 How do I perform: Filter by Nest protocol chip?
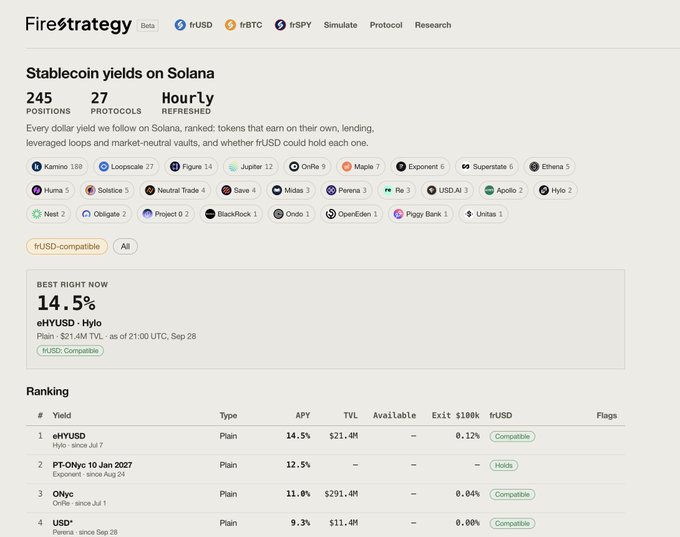point(49,214)
